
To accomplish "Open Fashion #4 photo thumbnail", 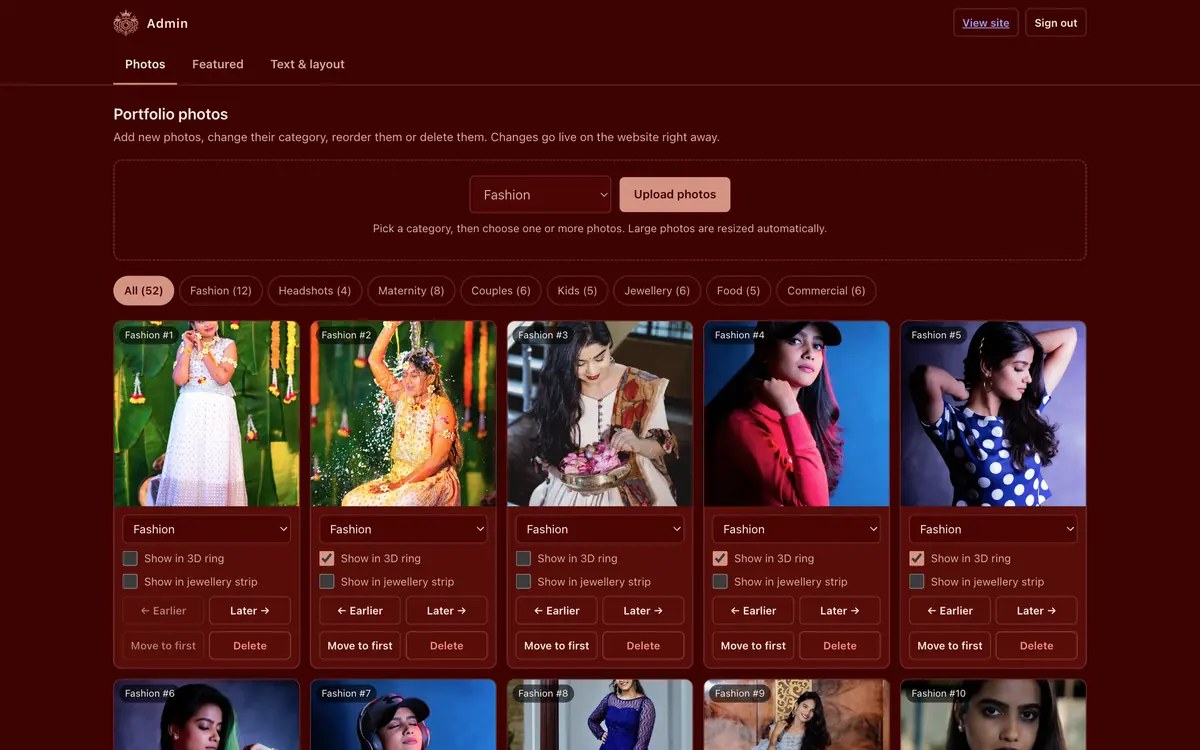I will (797, 413).
